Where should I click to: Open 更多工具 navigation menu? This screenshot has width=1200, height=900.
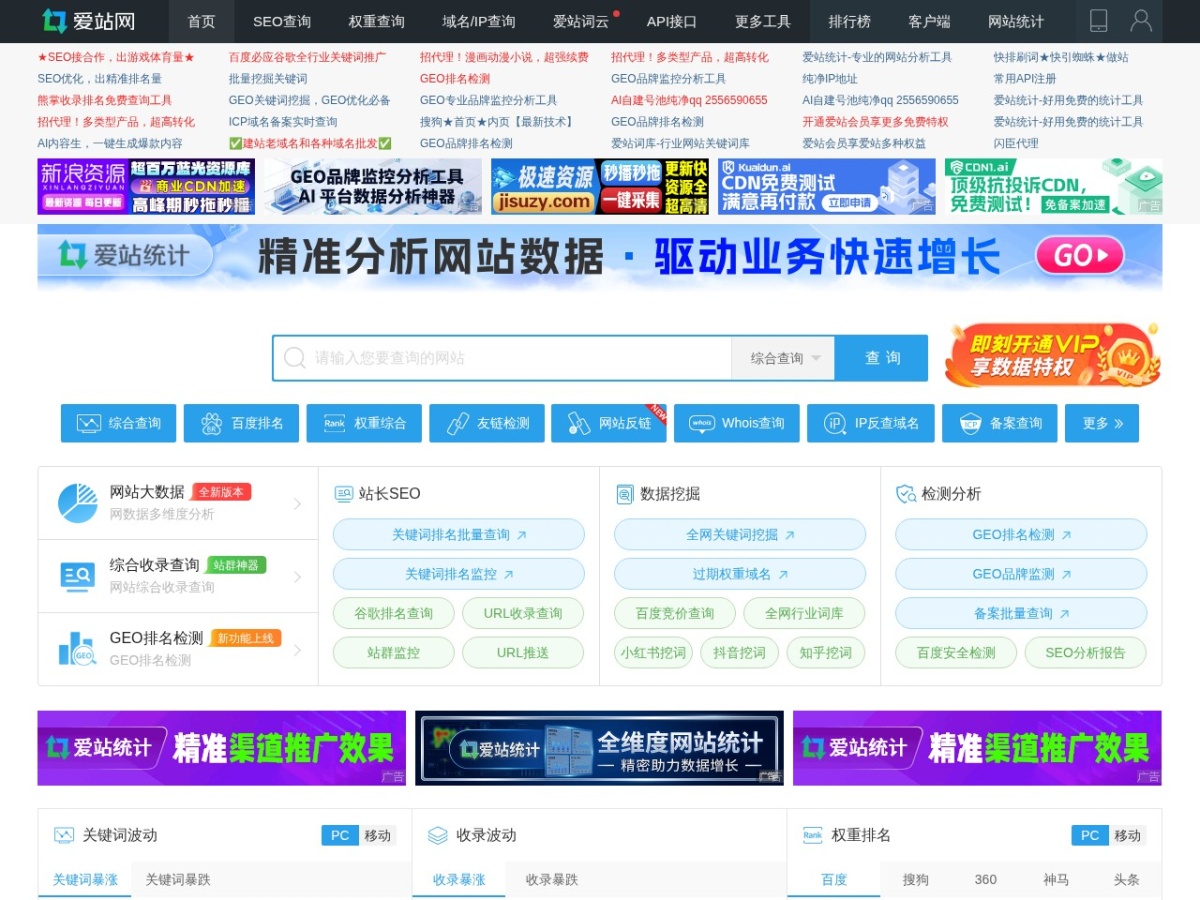pyautogui.click(x=763, y=21)
